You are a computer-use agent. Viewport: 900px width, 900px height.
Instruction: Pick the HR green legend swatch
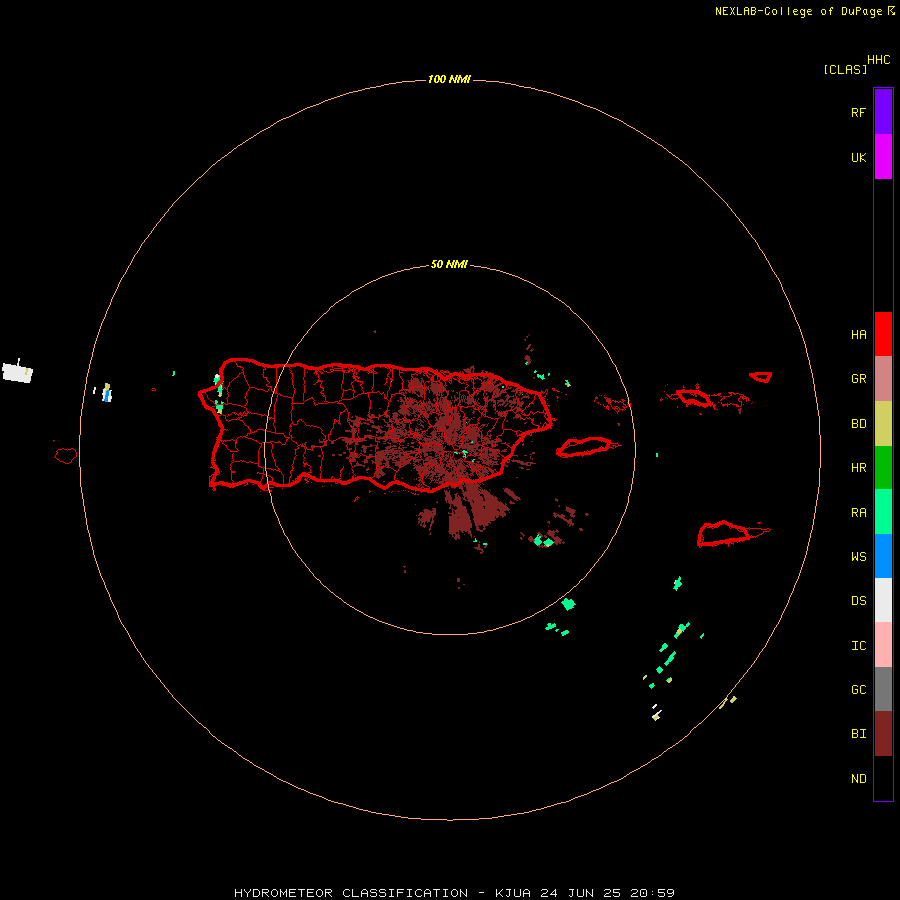pyautogui.click(x=883, y=467)
